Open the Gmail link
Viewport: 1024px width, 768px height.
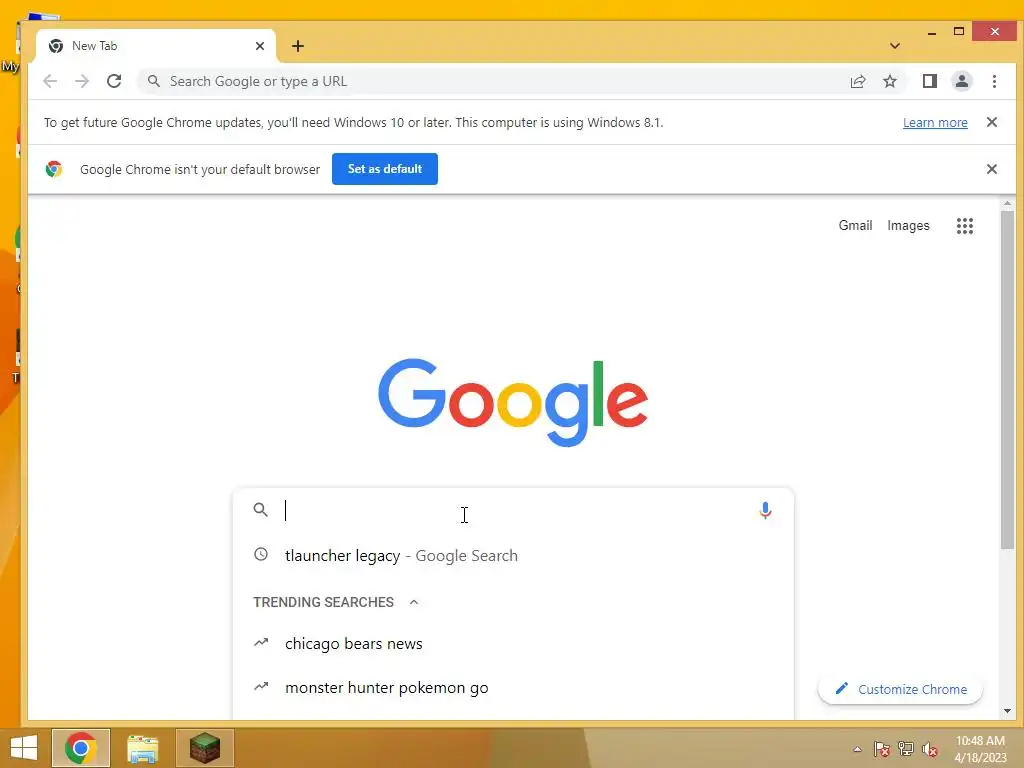coord(855,225)
